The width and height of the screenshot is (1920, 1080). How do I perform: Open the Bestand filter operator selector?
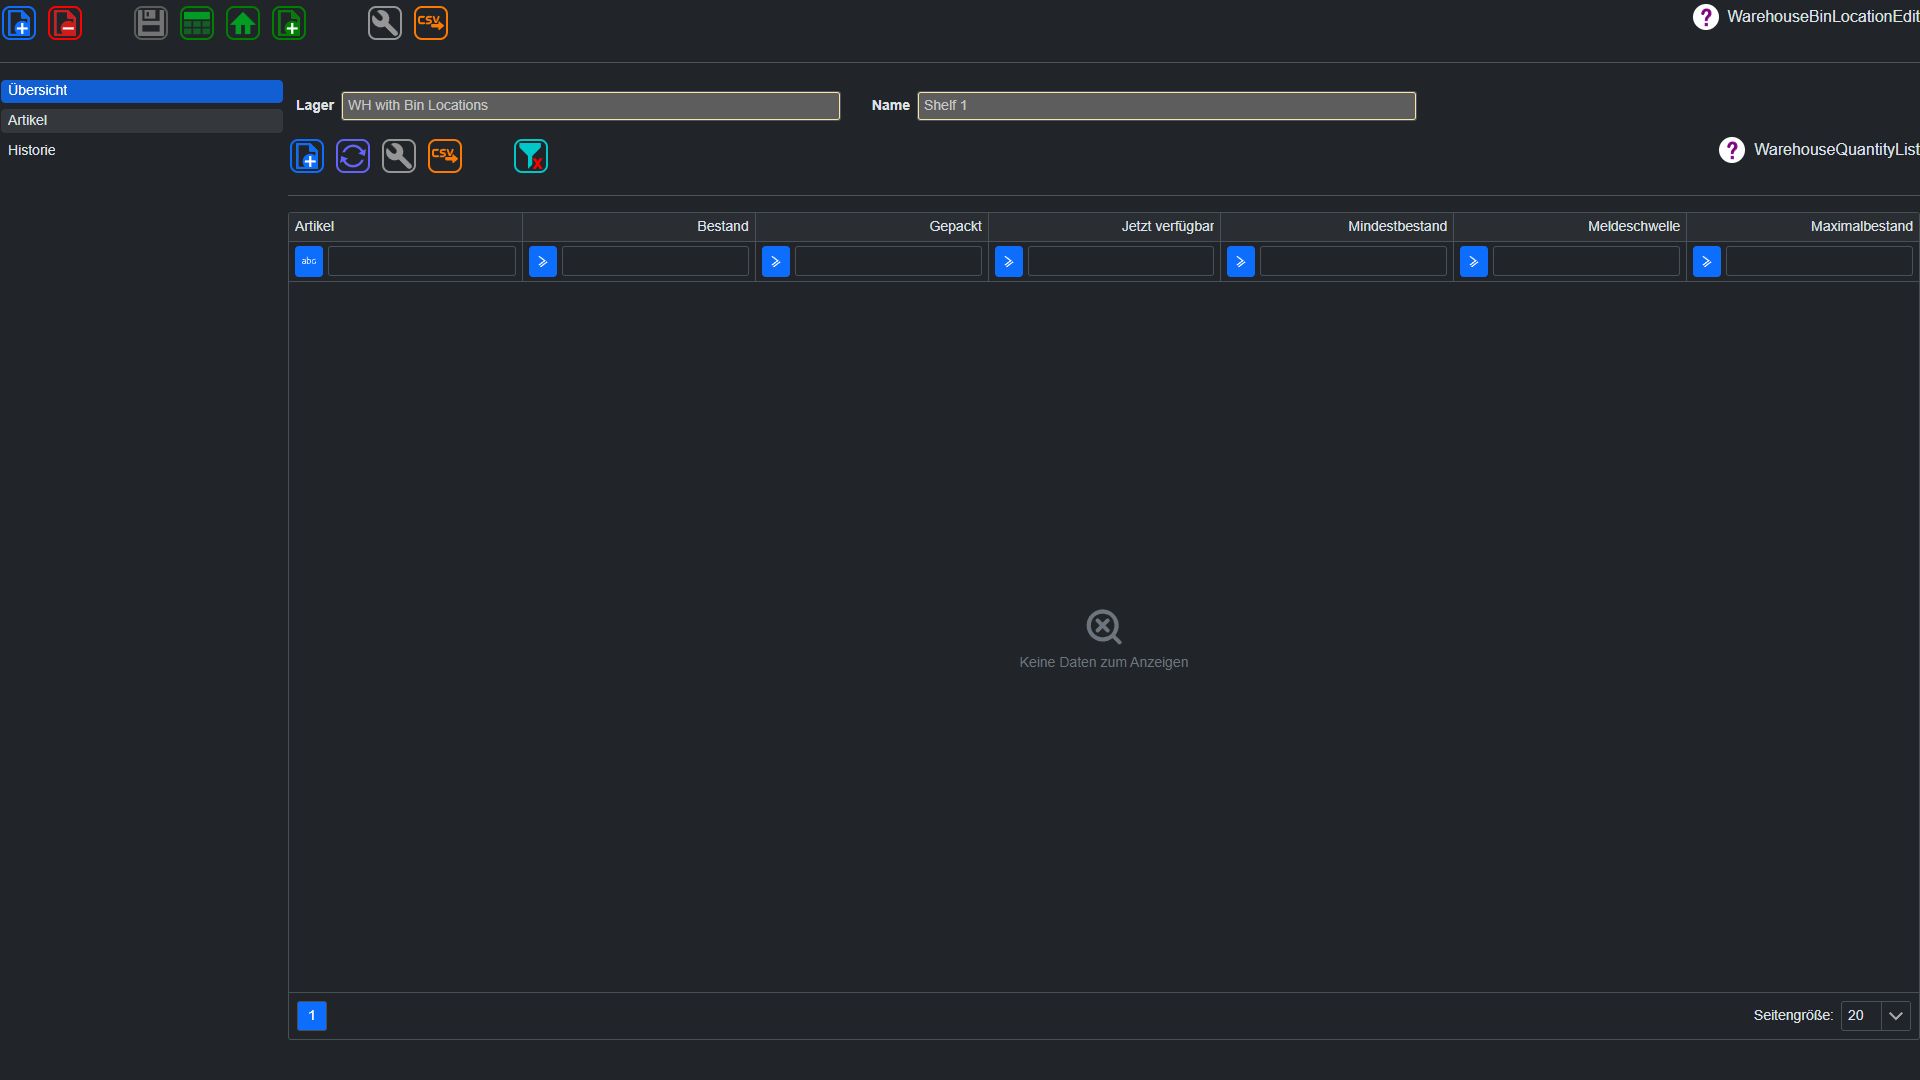(x=543, y=262)
